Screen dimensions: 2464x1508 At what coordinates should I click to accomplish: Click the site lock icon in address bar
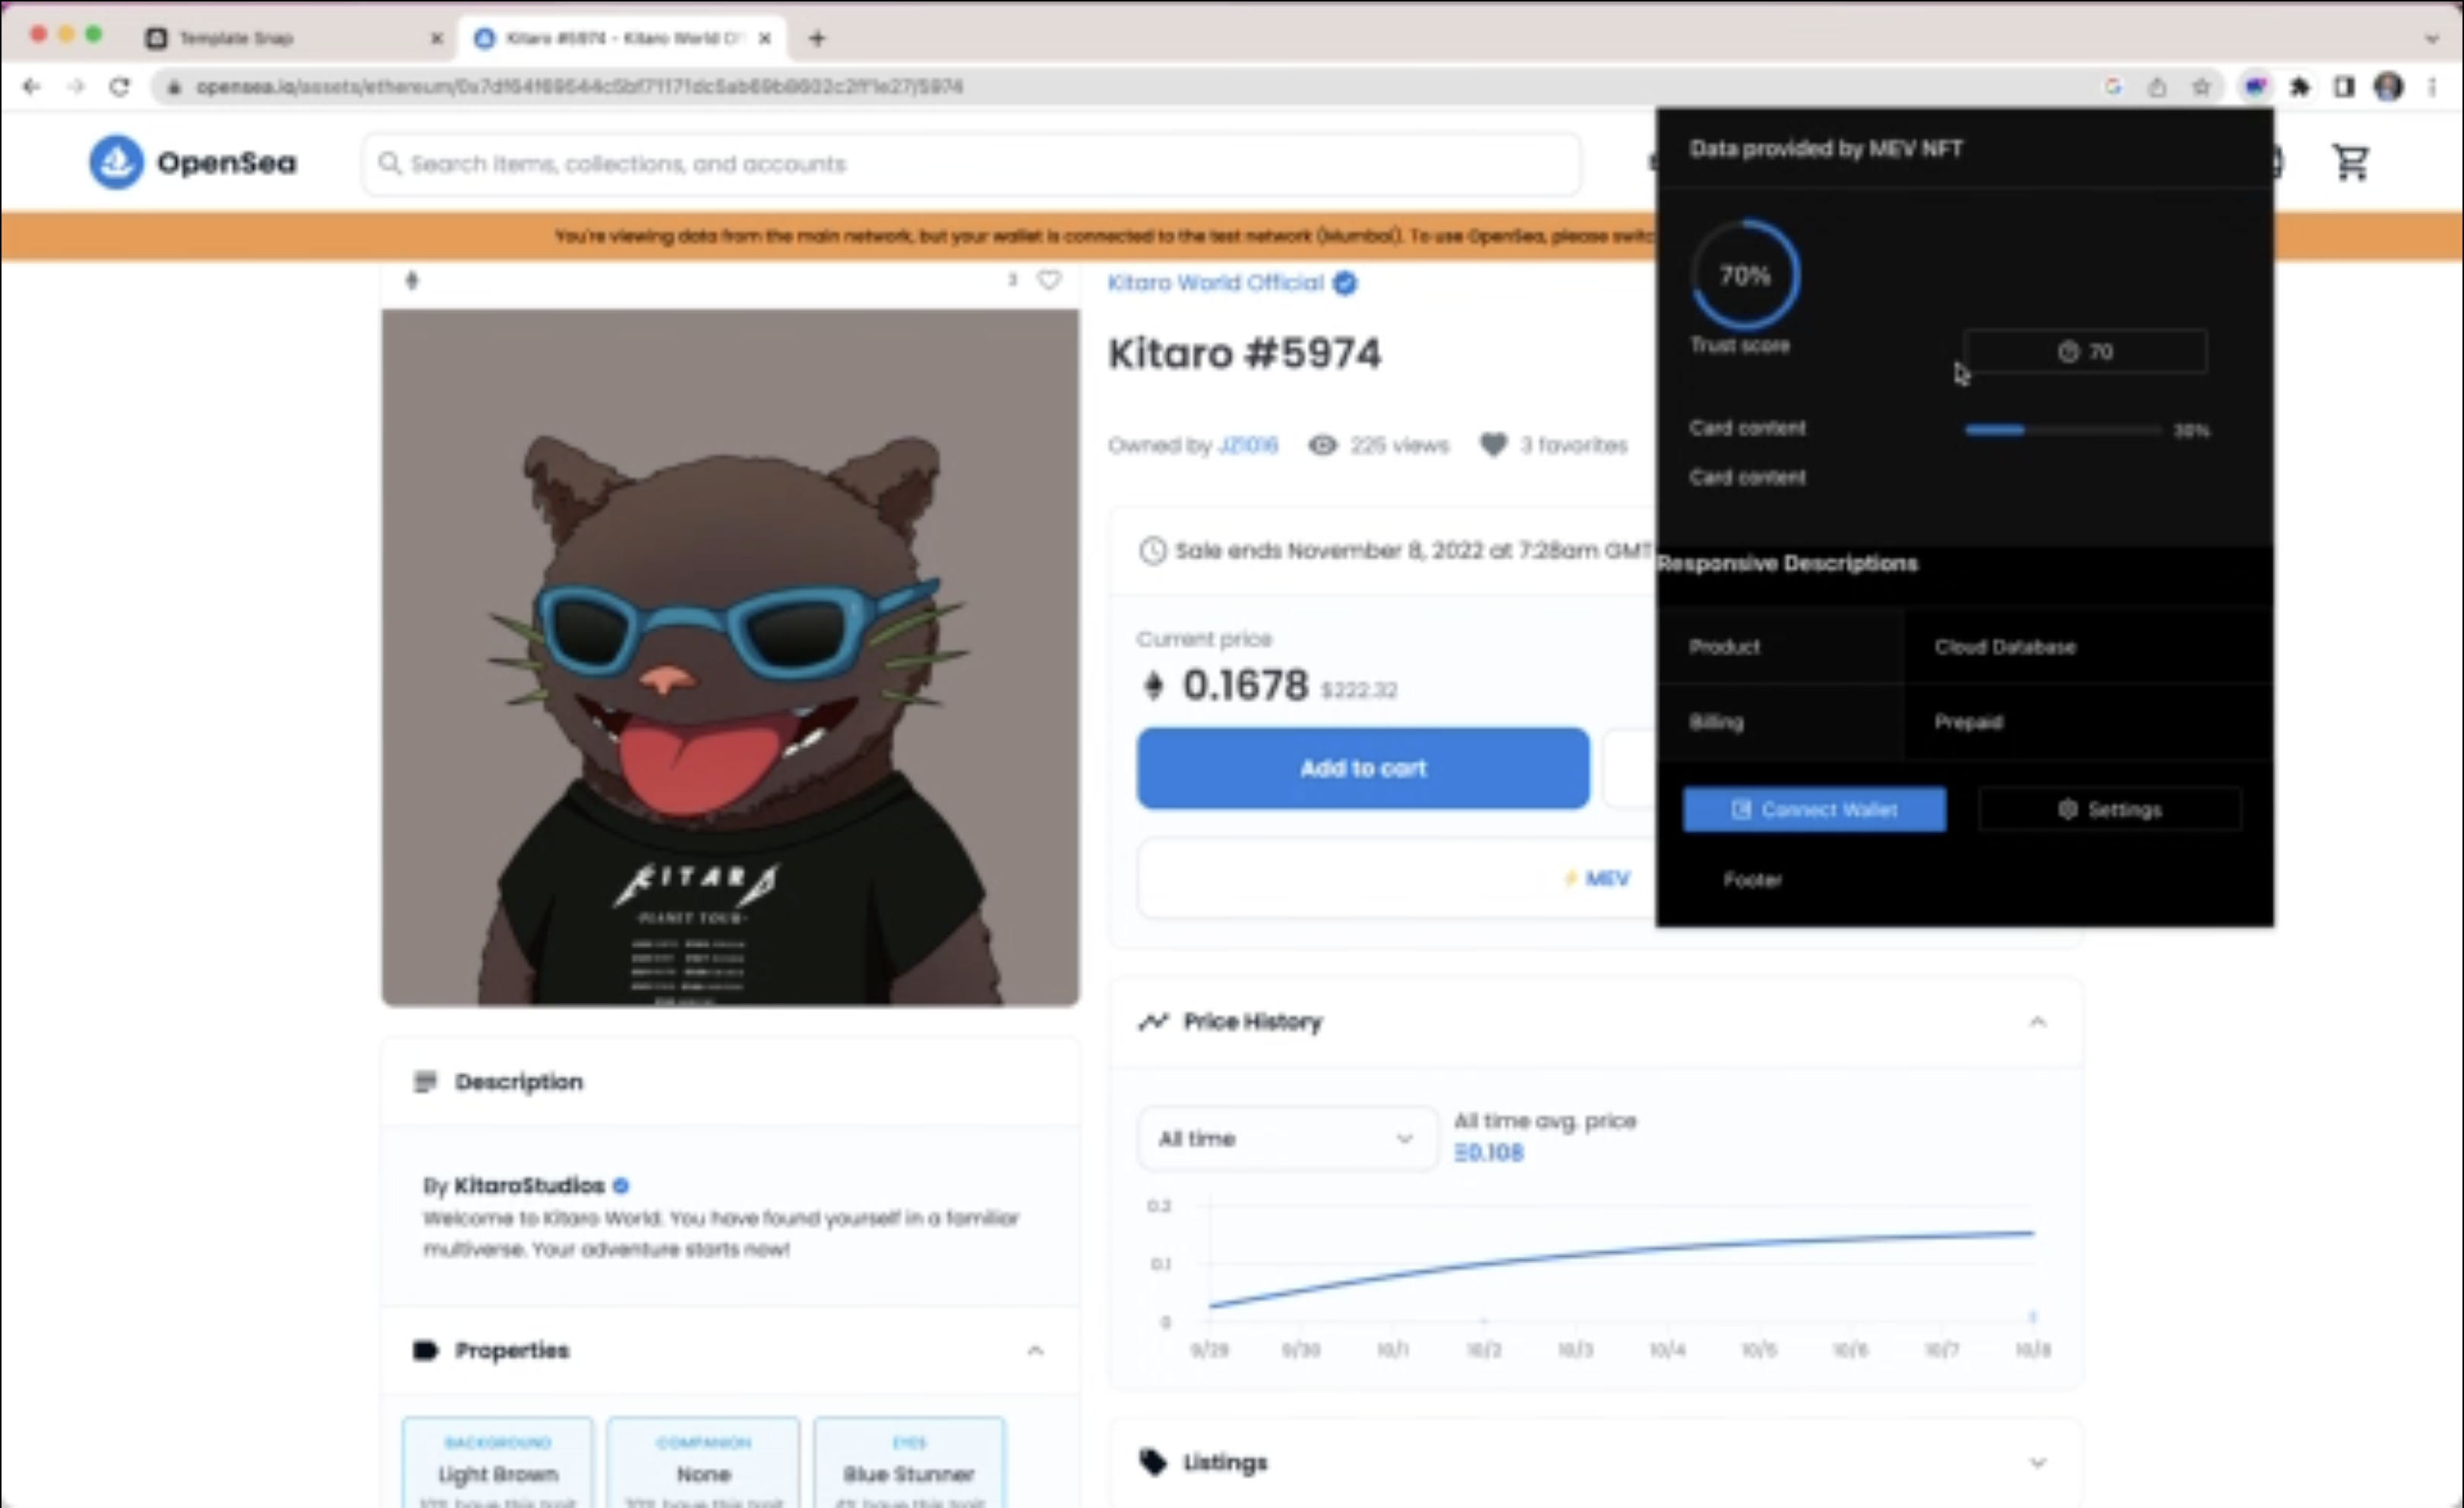174,87
